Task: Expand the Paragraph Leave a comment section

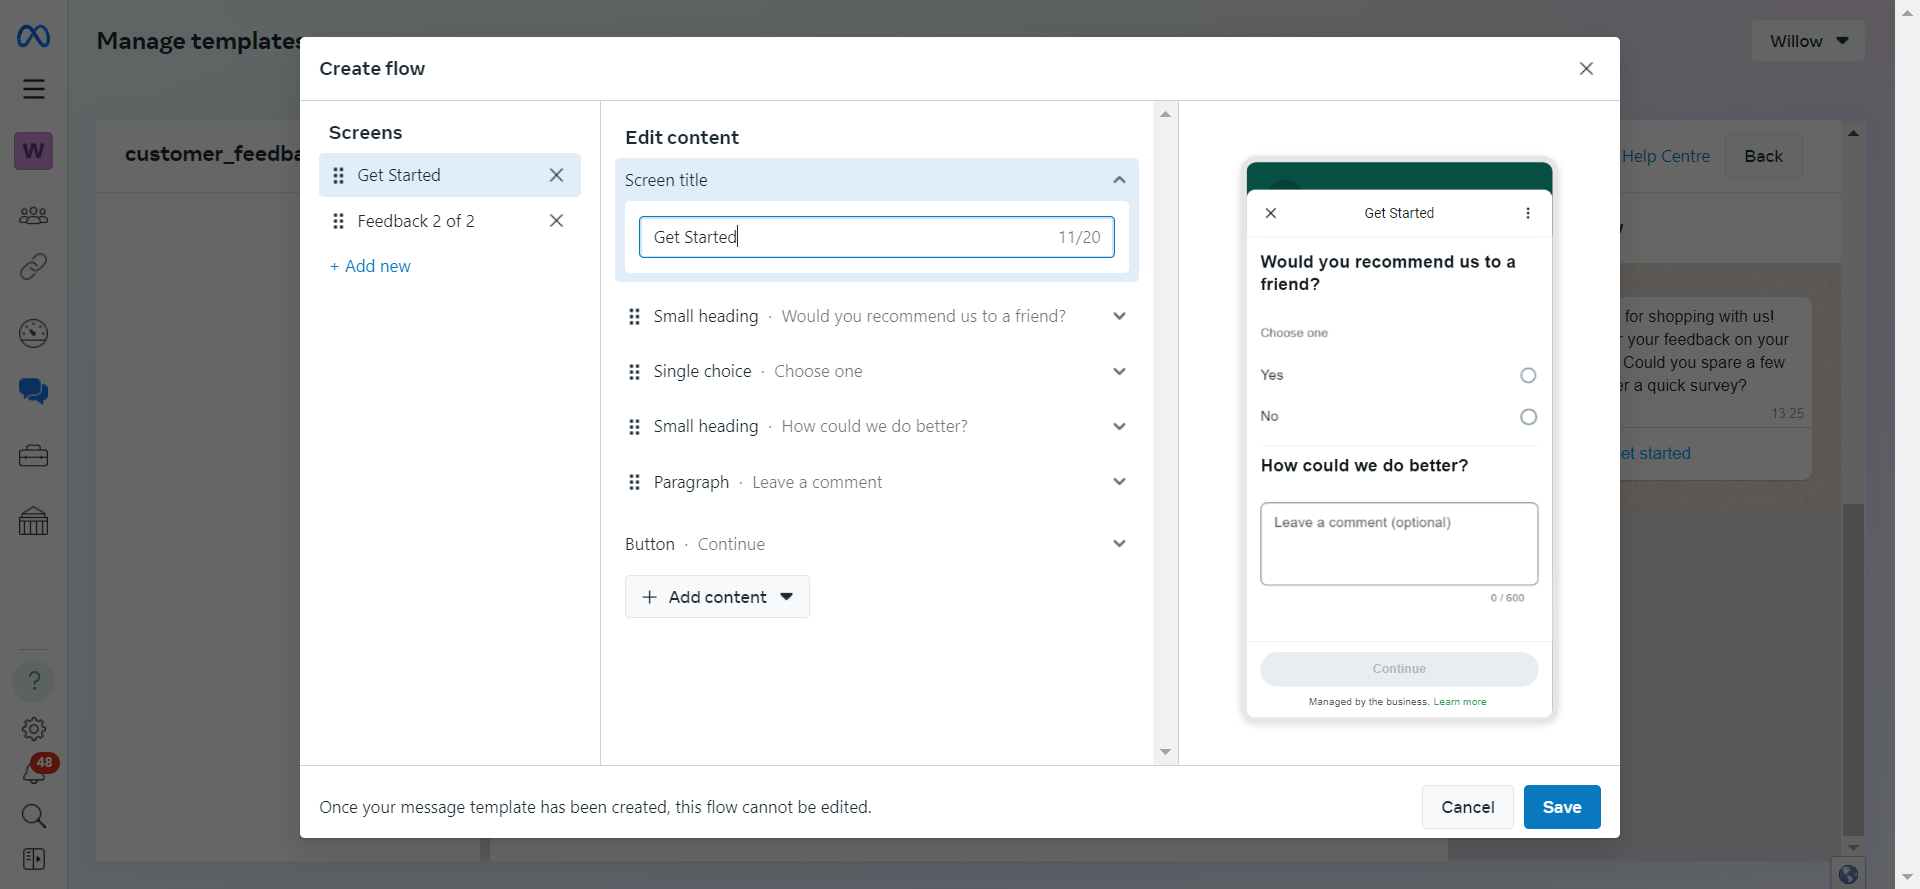Action: (x=1119, y=481)
